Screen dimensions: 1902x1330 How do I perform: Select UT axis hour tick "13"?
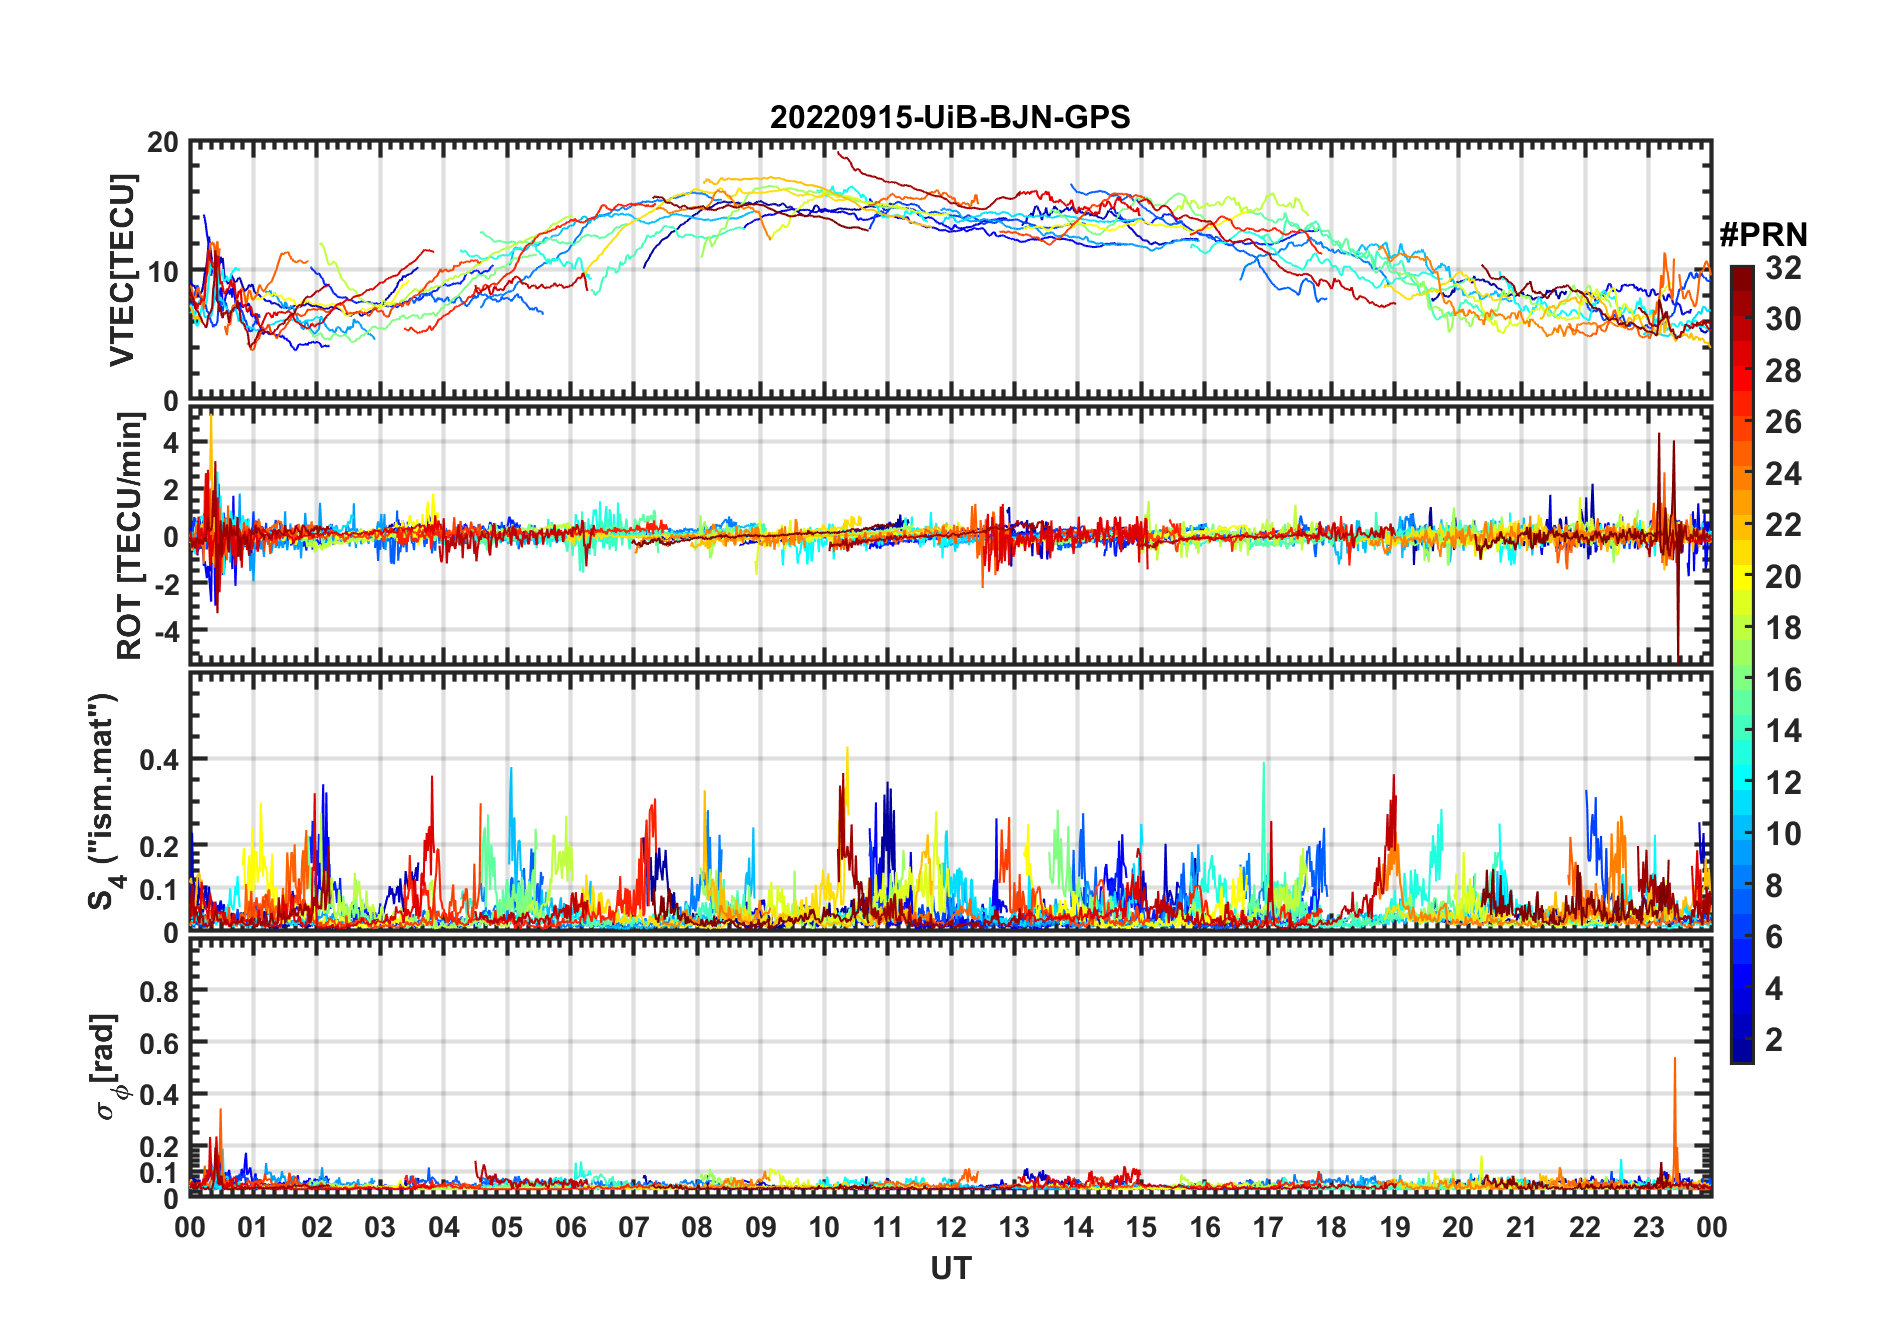(1014, 1227)
